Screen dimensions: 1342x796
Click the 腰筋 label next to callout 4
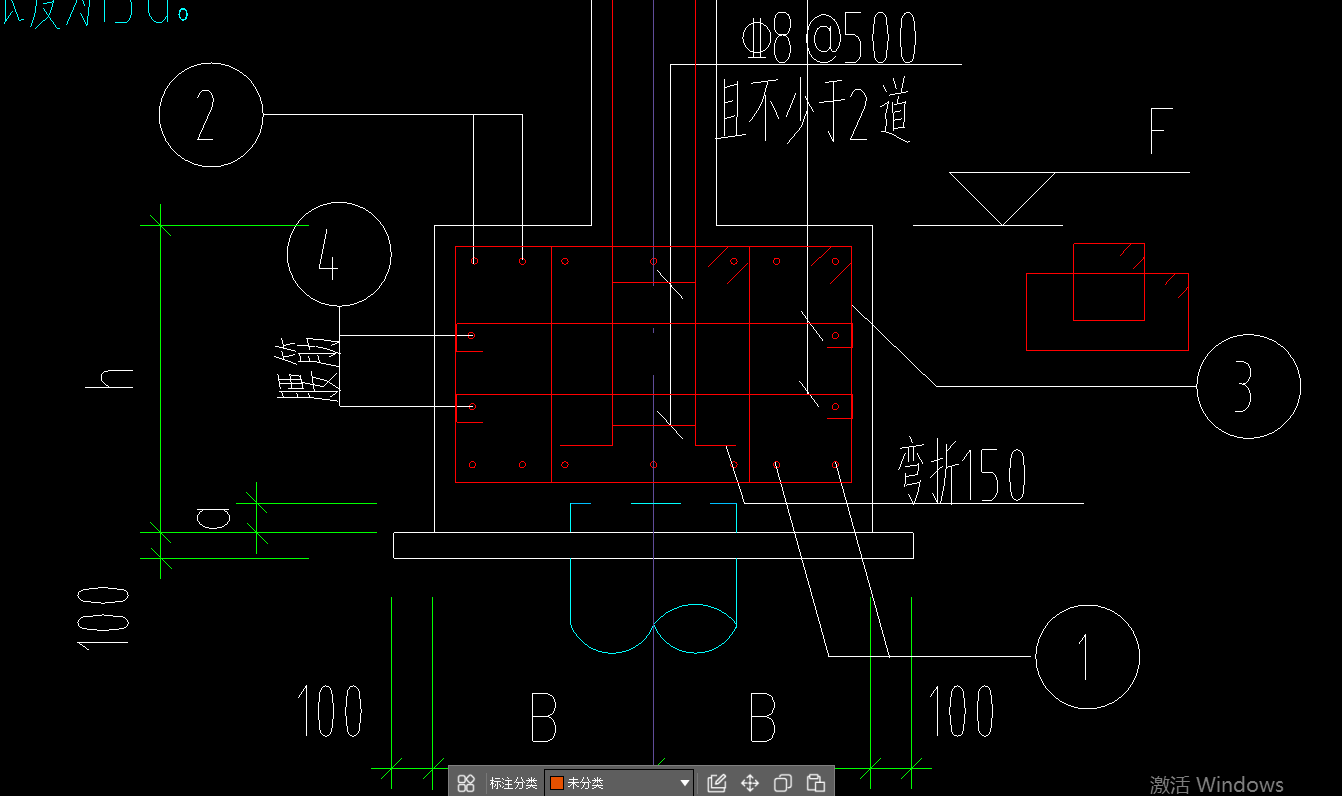coord(308,372)
